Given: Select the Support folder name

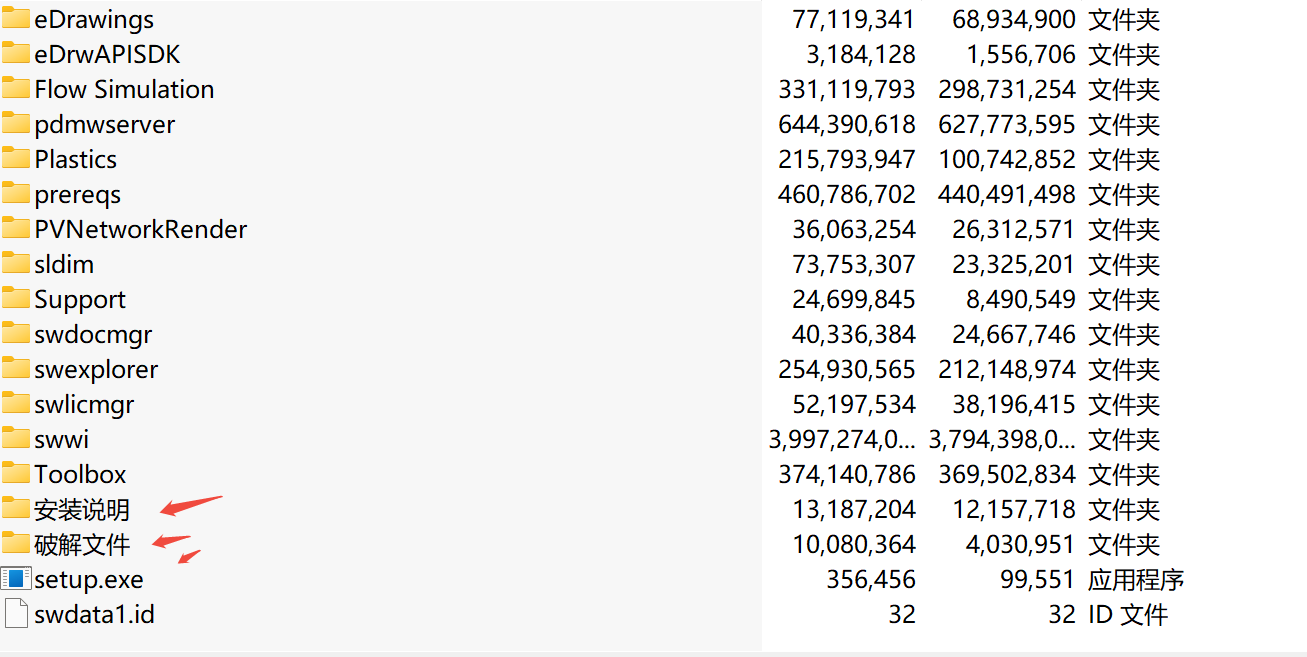Looking at the screenshot, I should tap(80, 299).
